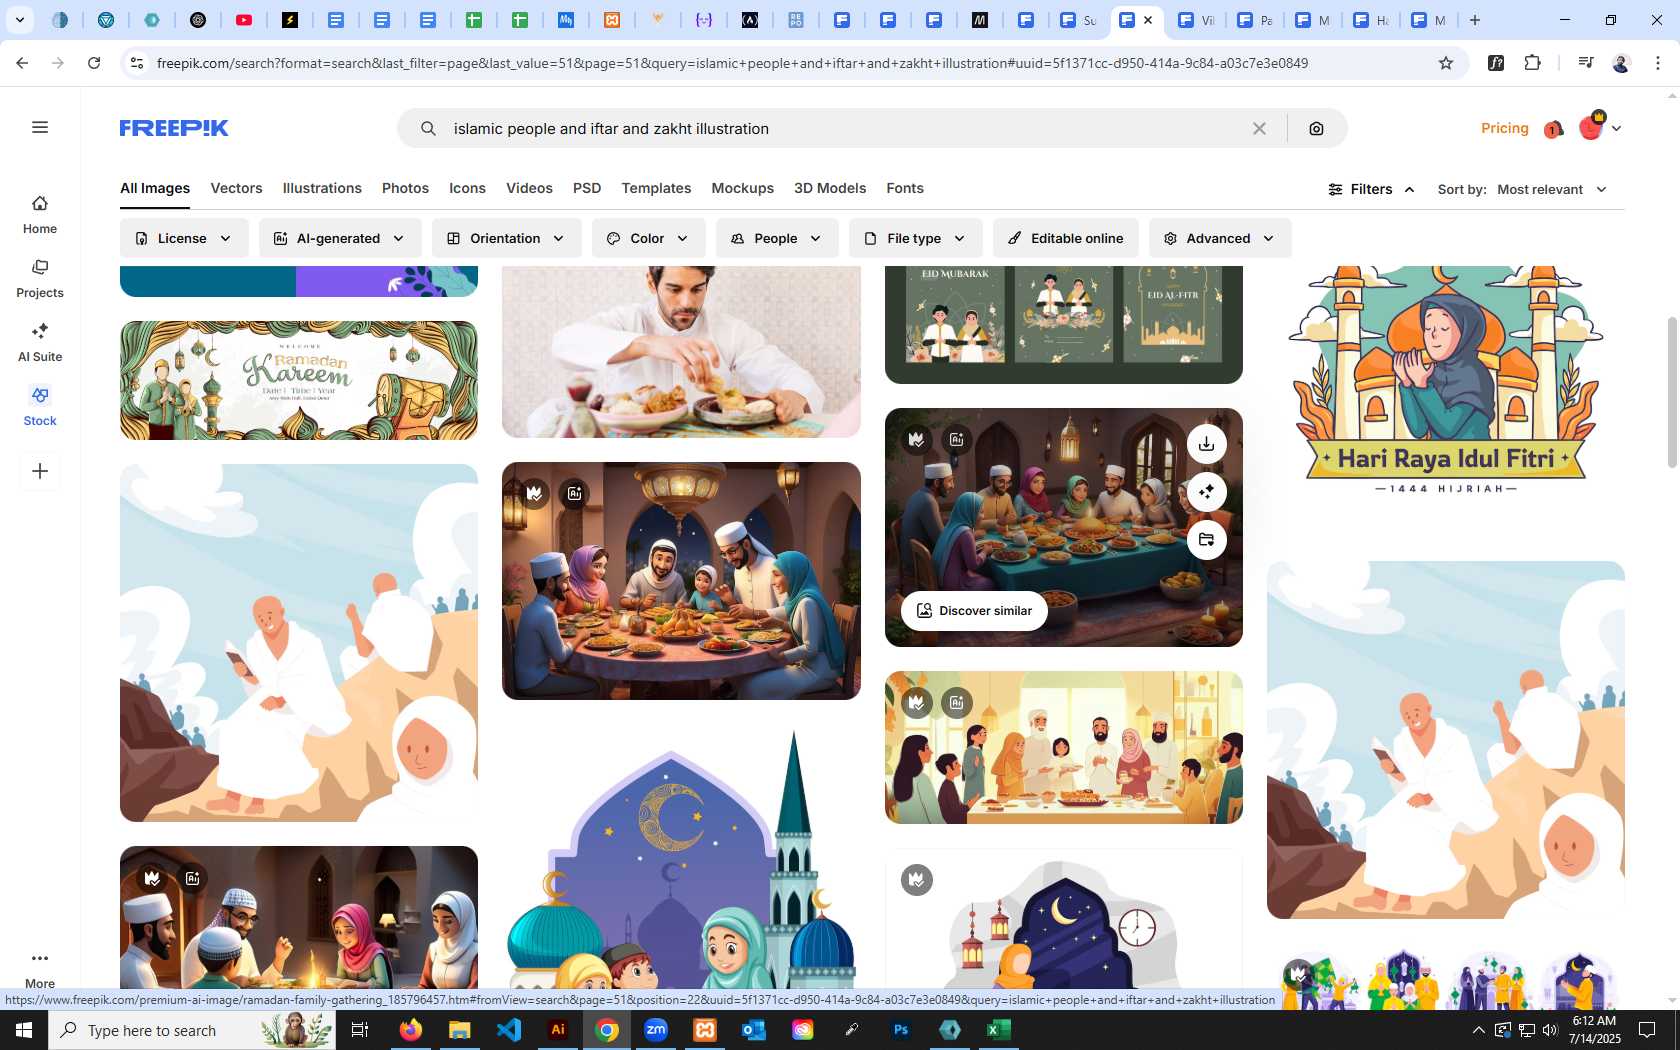
Task: Expand the People filter dropdown
Action: pos(777,238)
